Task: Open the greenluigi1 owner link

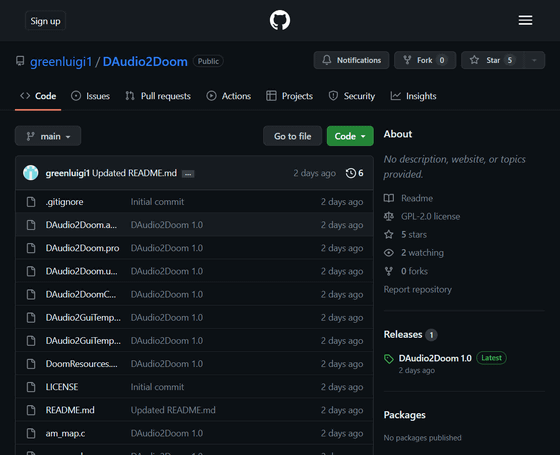Action: (x=61, y=61)
